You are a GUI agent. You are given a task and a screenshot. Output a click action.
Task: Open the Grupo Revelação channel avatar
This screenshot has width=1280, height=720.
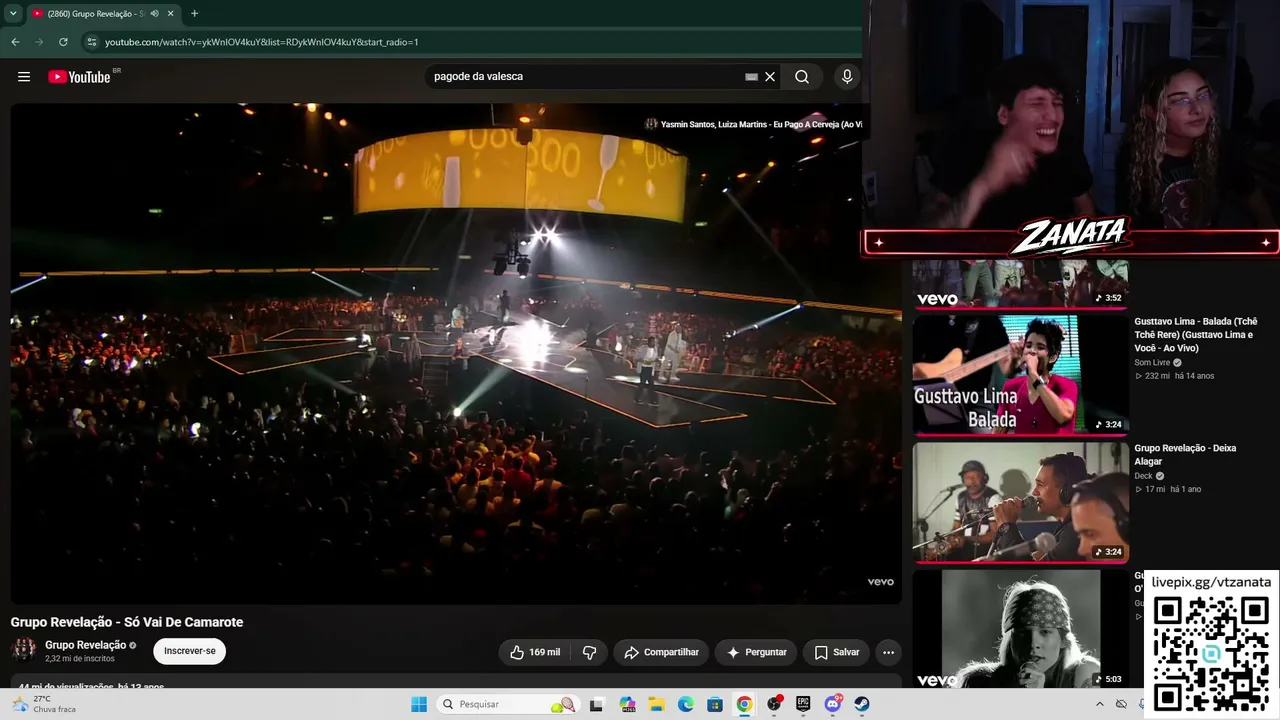tap(24, 649)
